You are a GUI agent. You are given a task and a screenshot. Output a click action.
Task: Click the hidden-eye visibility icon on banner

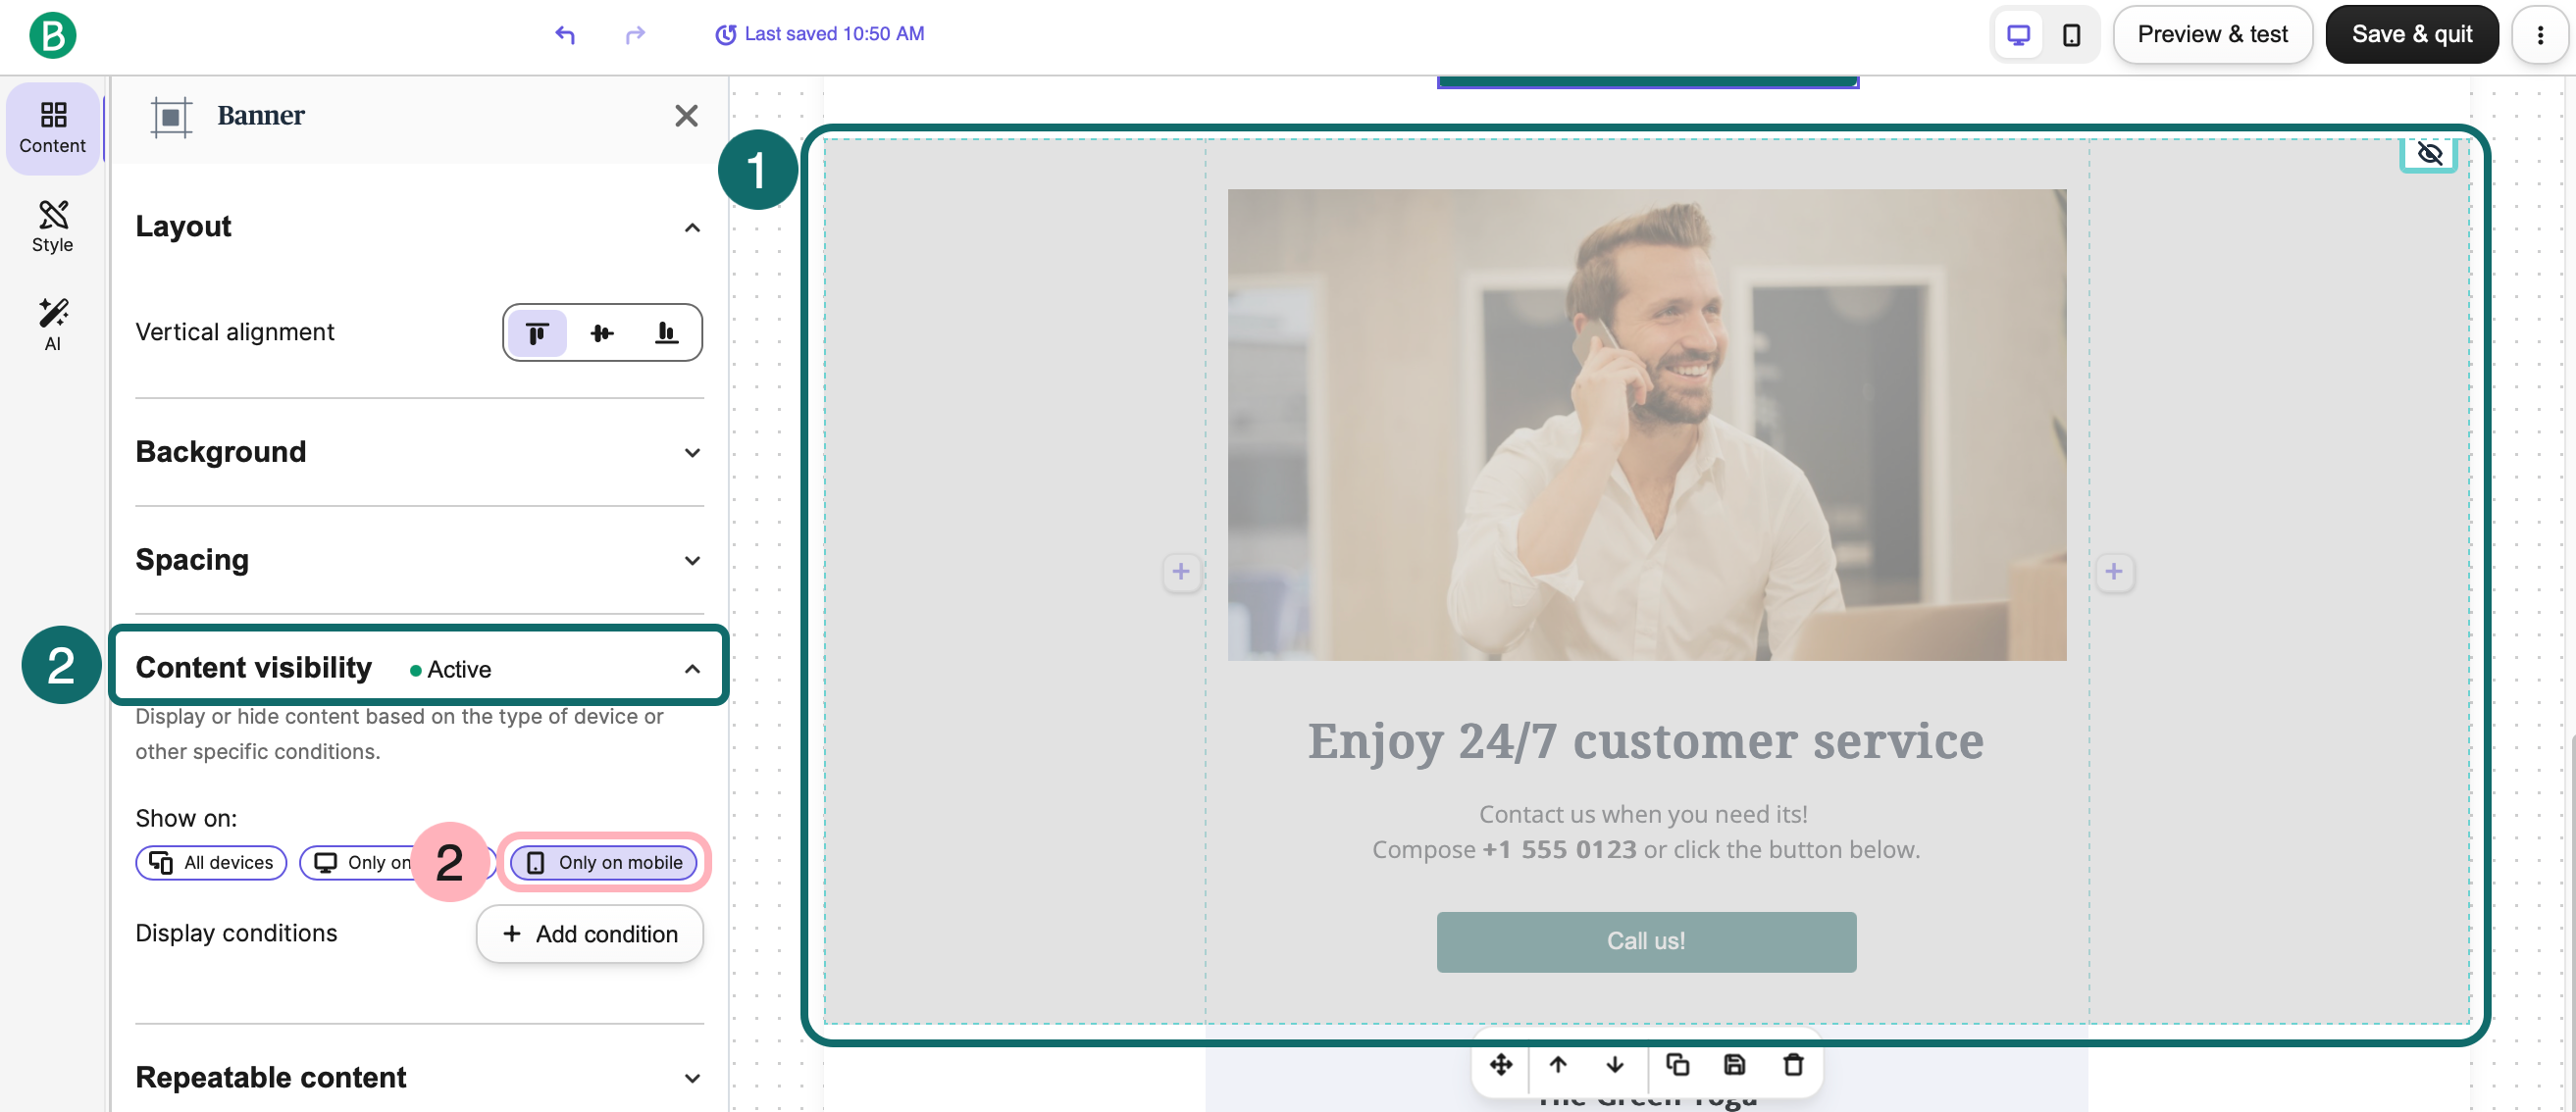2429,153
